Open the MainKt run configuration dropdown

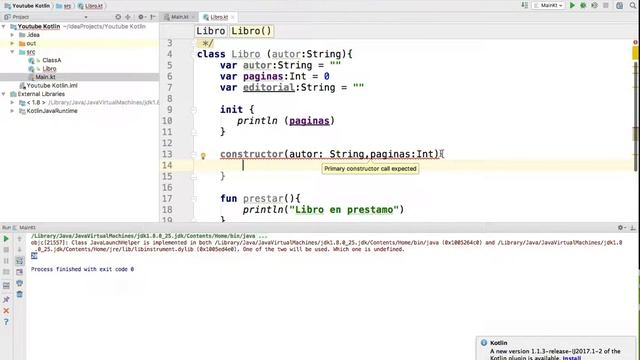click(549, 5)
